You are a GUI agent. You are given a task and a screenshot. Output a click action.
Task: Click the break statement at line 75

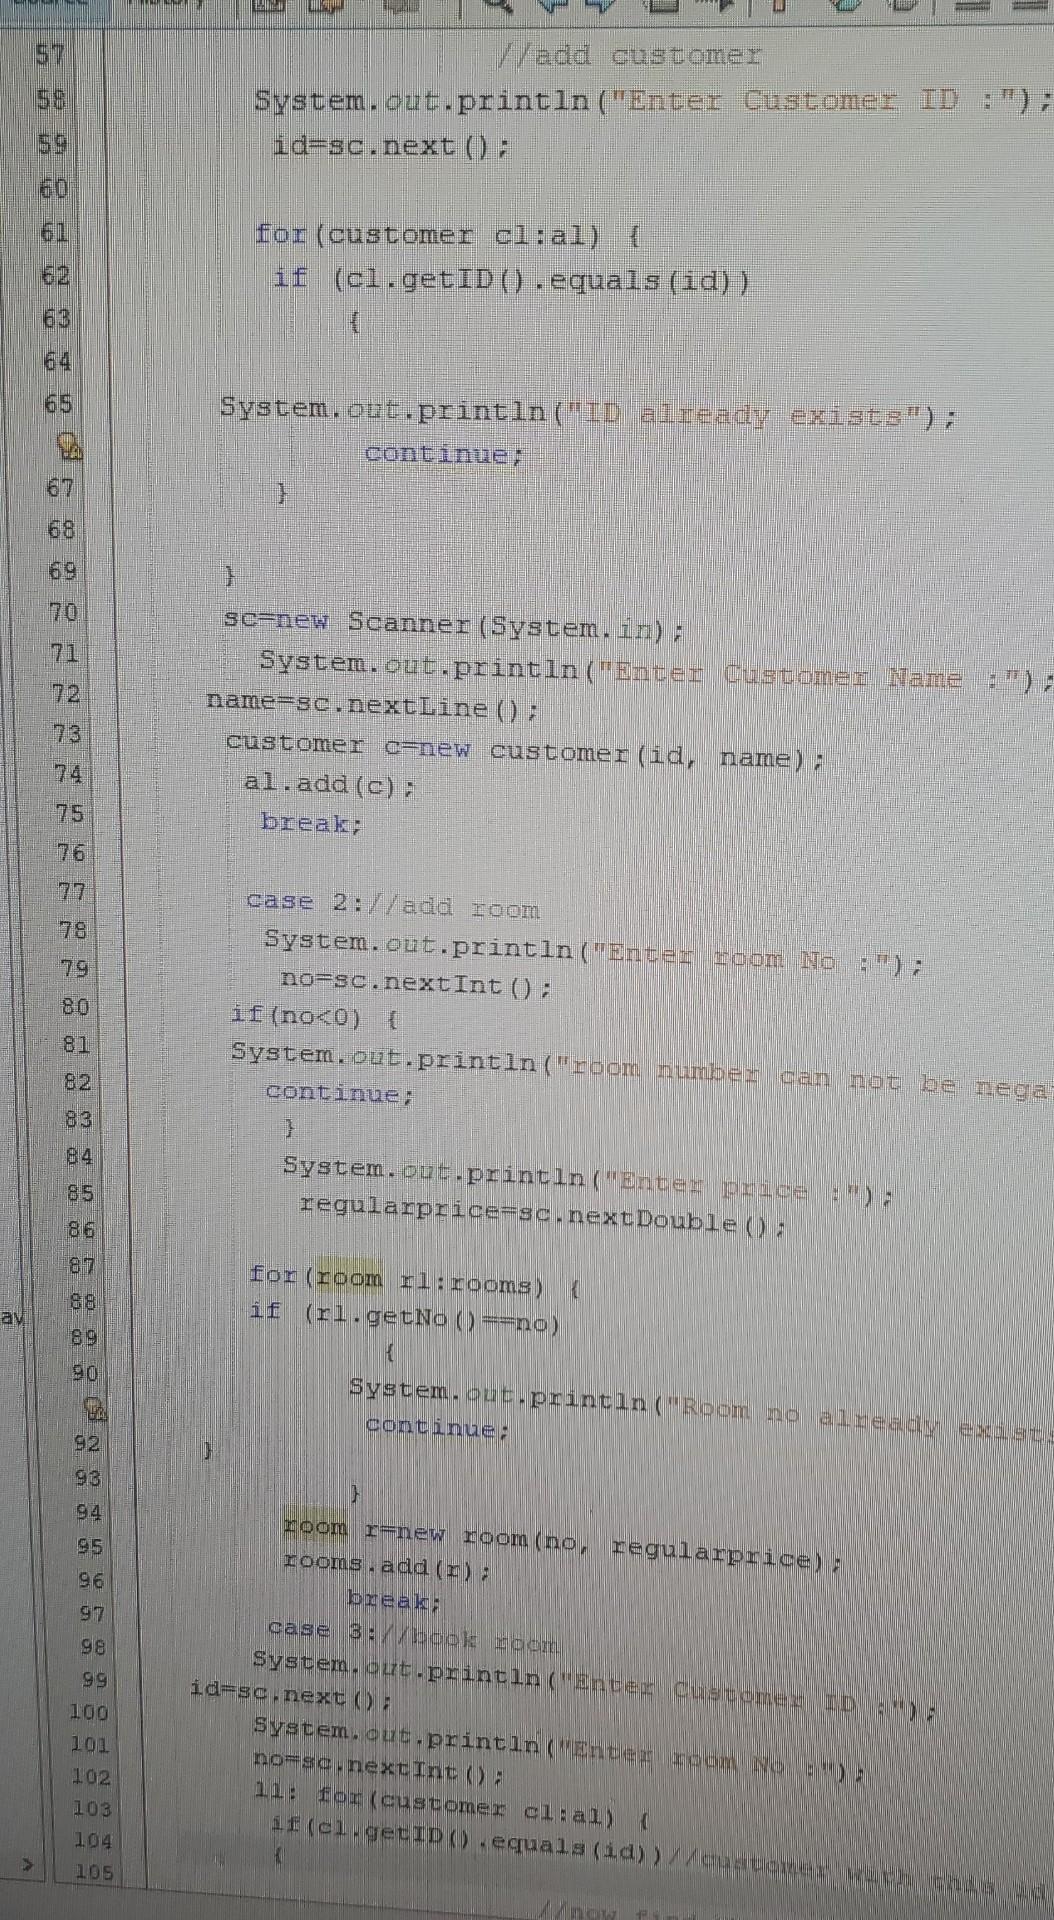pos(311,822)
